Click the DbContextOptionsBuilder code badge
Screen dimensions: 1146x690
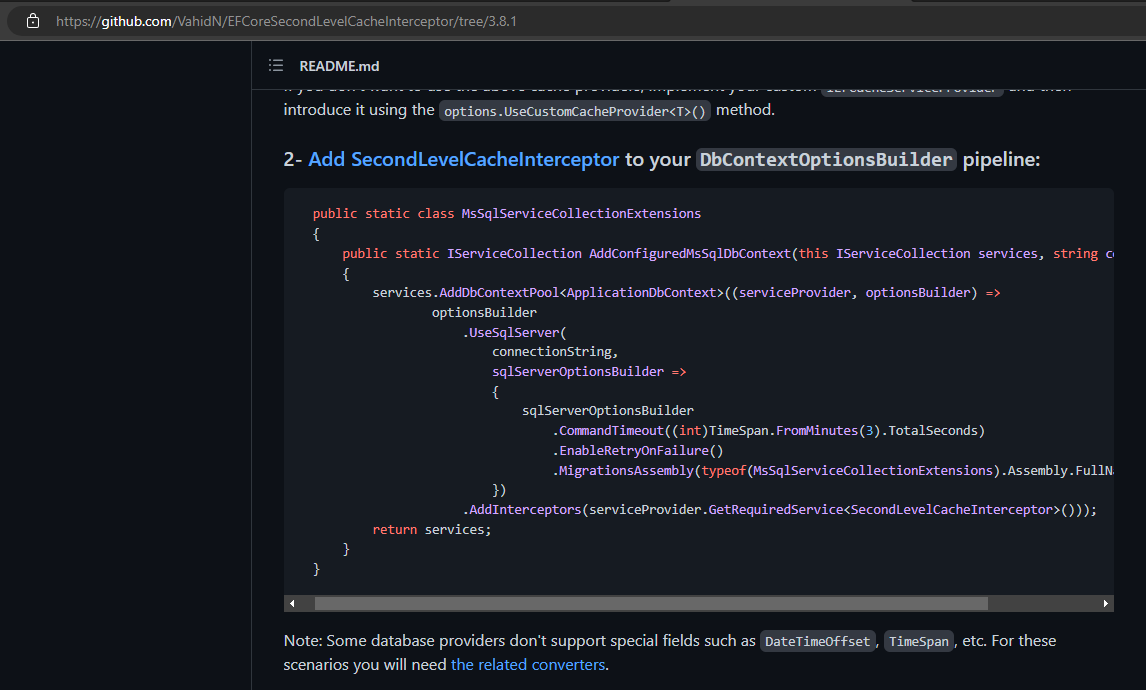pyautogui.click(x=826, y=159)
